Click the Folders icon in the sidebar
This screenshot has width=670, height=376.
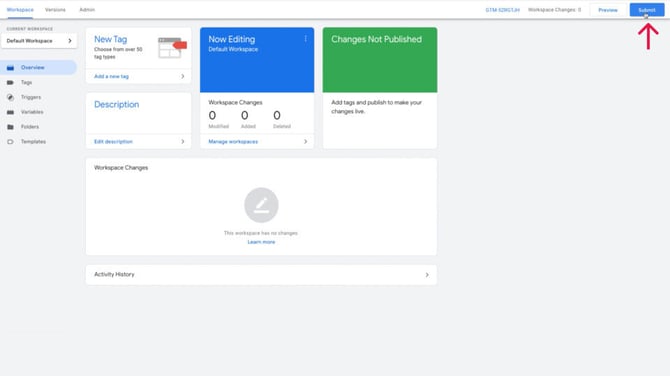[10, 127]
